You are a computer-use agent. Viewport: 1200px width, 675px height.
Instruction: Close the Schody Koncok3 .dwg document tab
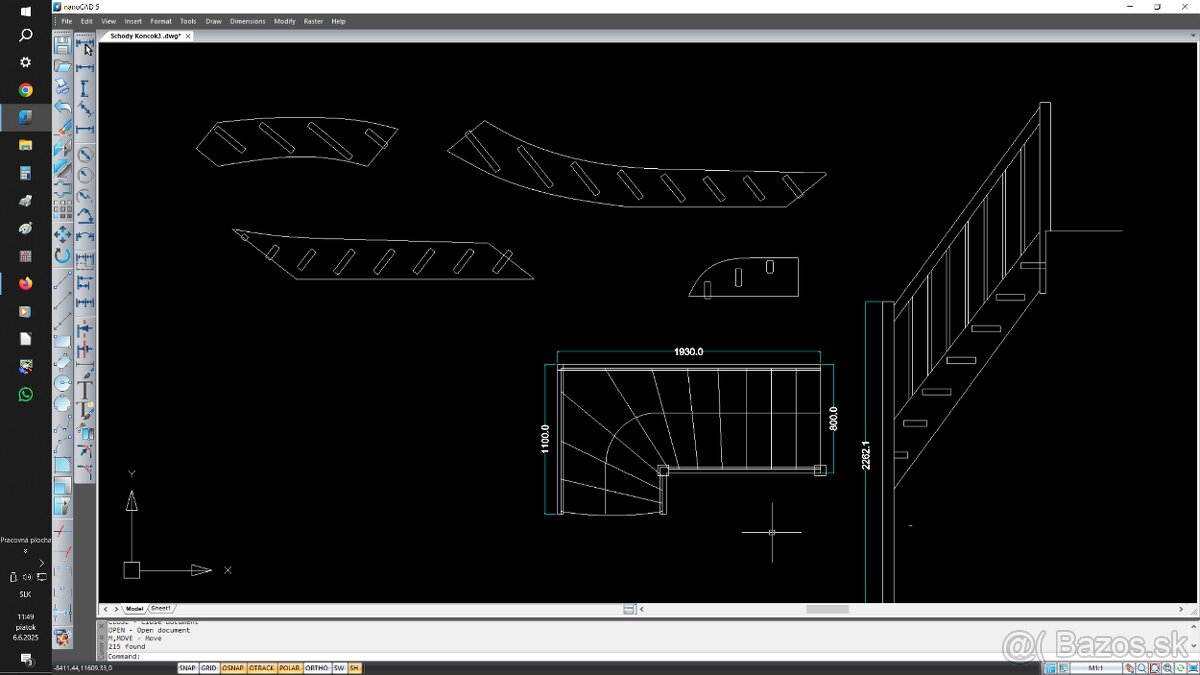click(189, 35)
